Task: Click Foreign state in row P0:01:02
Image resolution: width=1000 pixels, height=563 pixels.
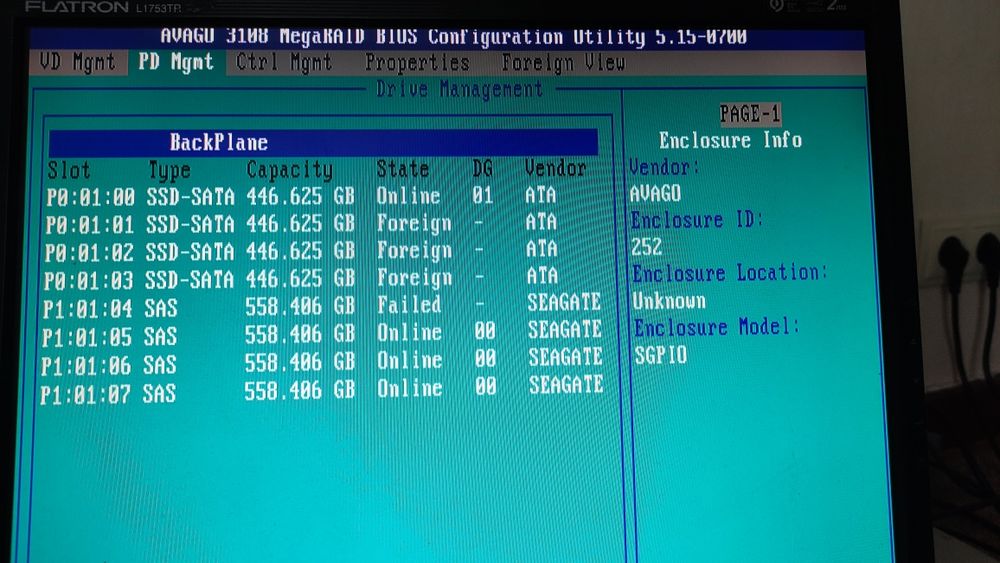Action: (414, 251)
